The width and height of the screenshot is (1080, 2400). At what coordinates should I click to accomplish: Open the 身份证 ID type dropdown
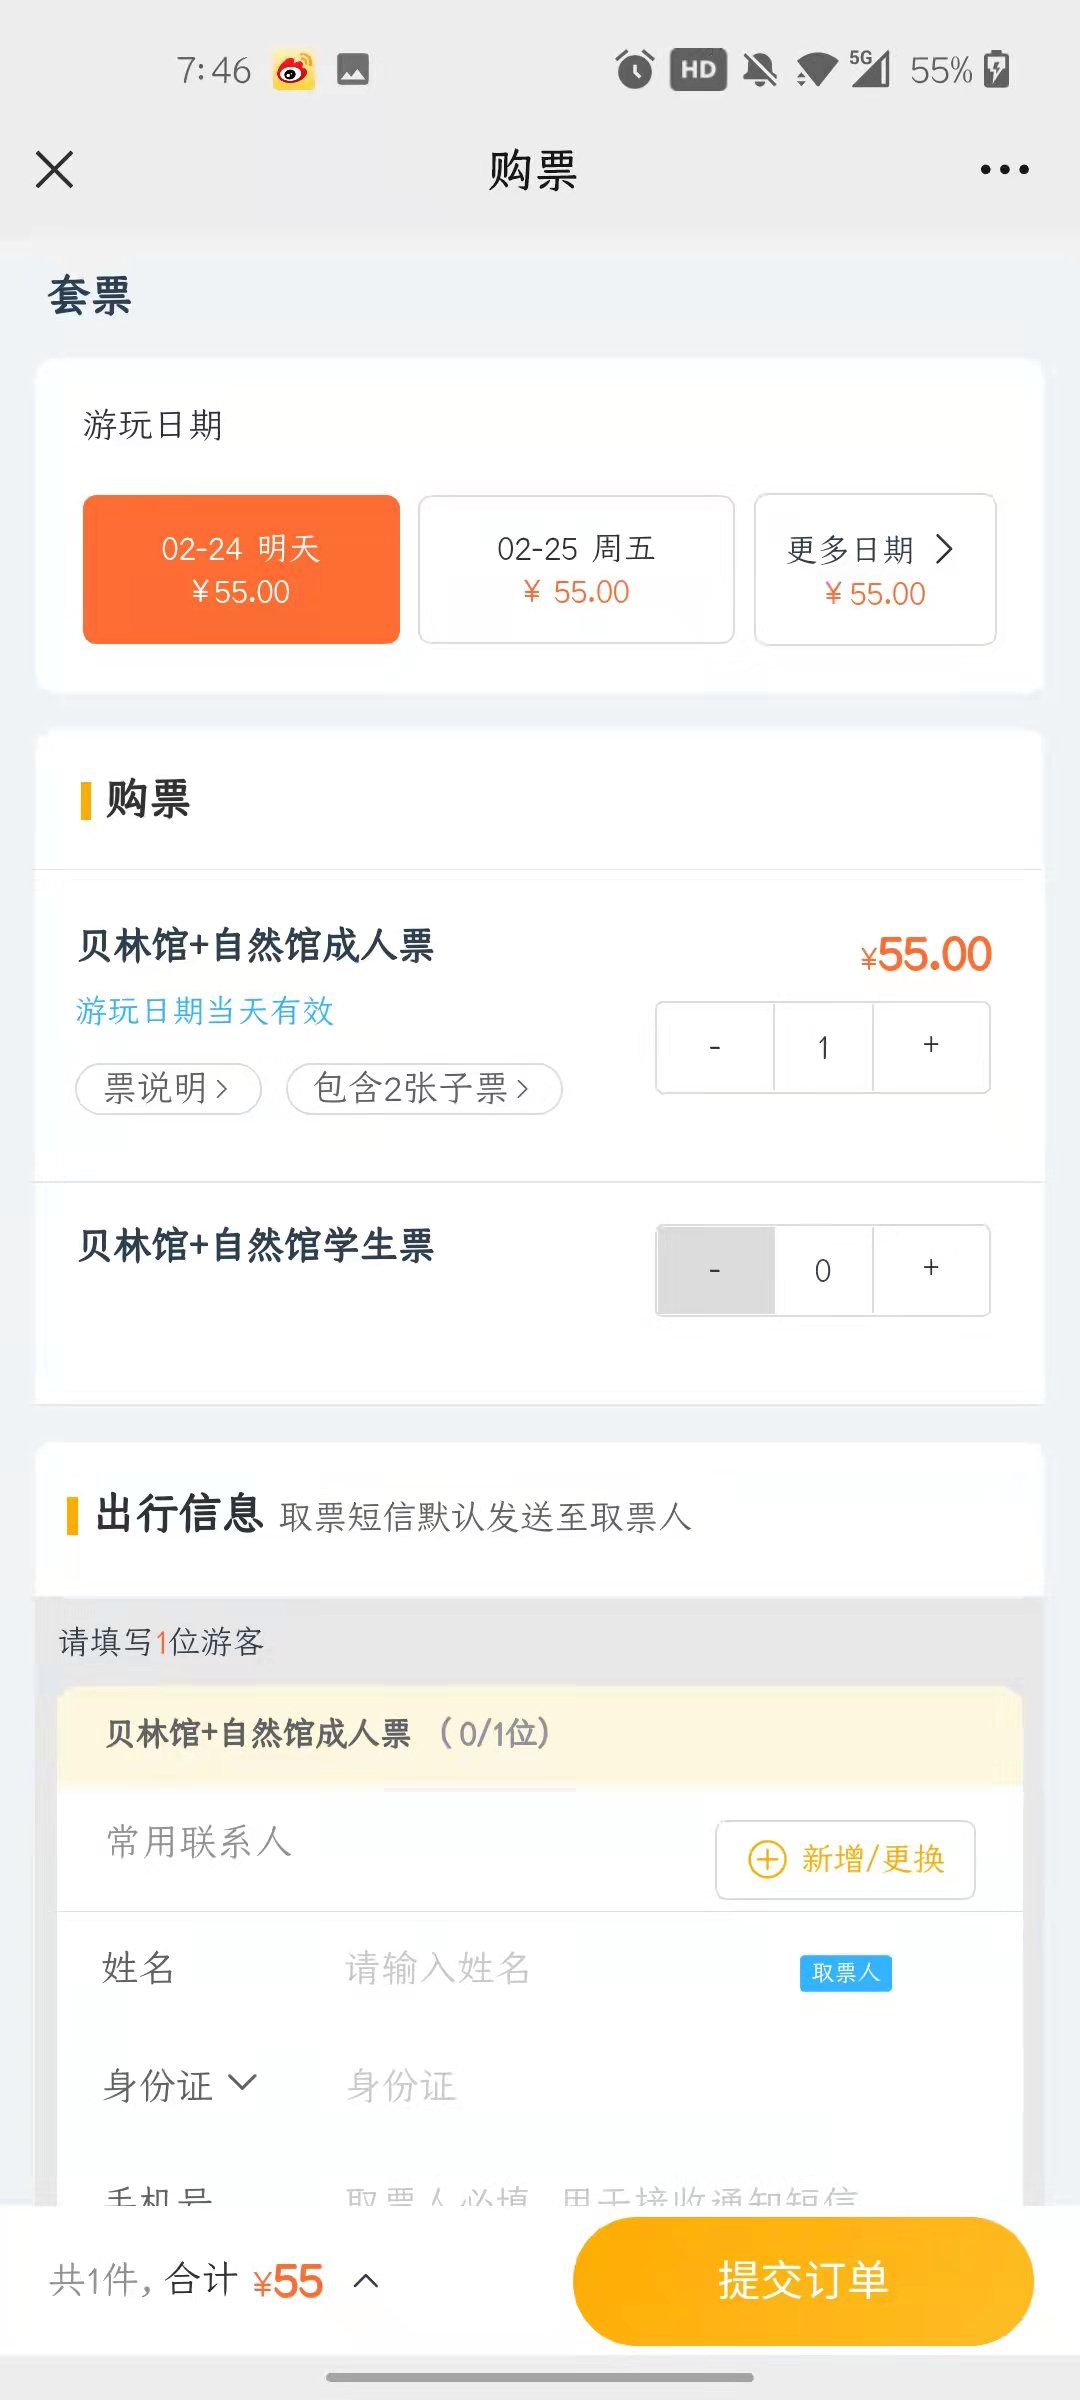[x=180, y=2085]
